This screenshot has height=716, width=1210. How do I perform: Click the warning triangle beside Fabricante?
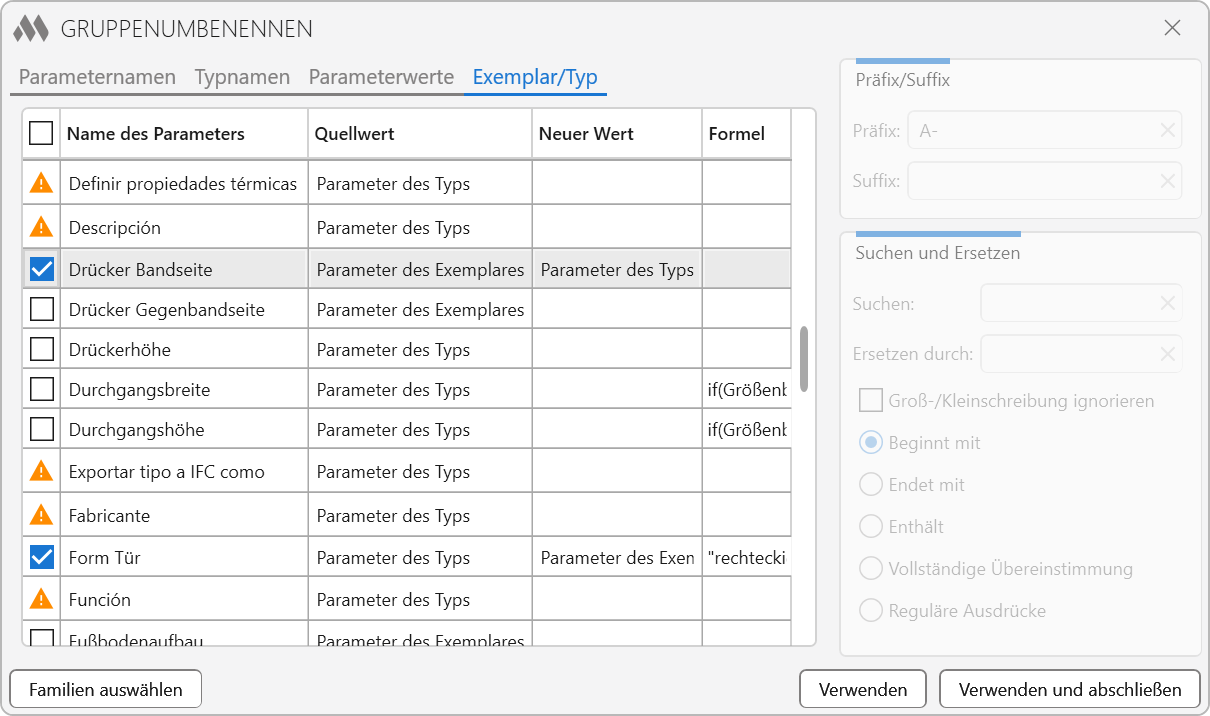(41, 515)
